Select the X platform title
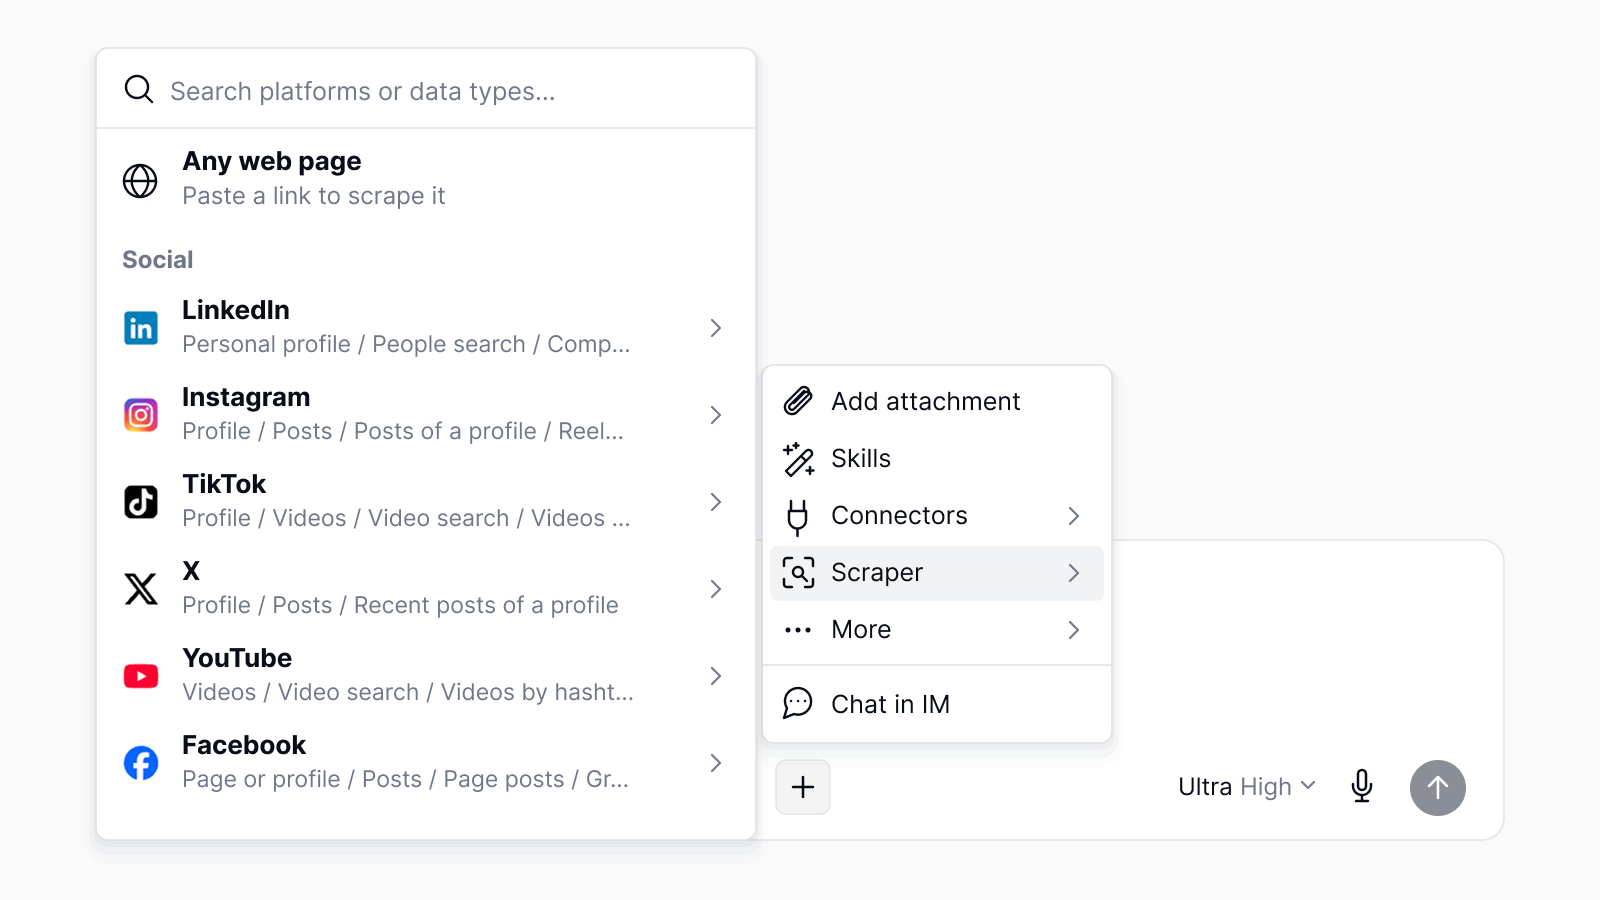The image size is (1600, 900). coord(191,571)
